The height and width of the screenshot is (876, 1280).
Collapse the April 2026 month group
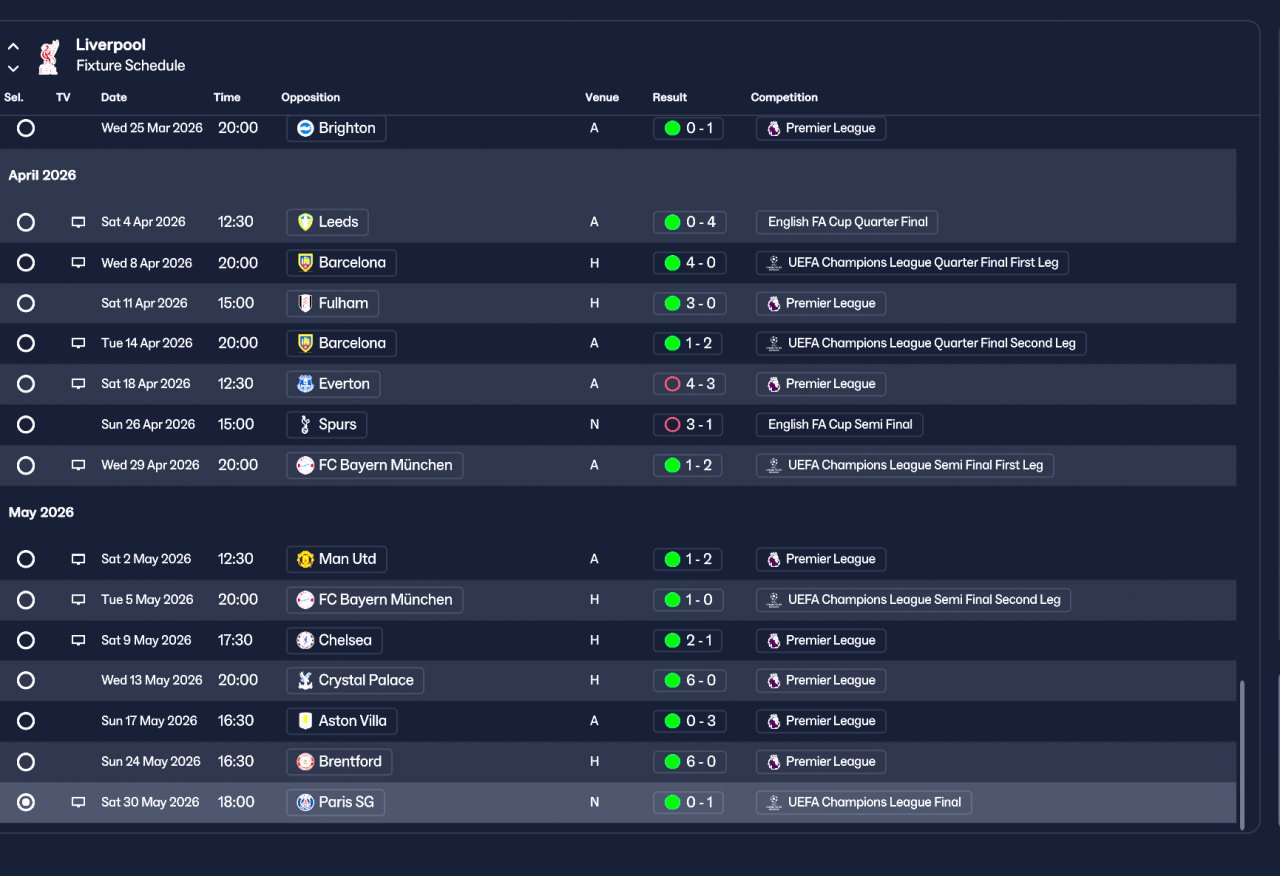pyautogui.click(x=42, y=175)
